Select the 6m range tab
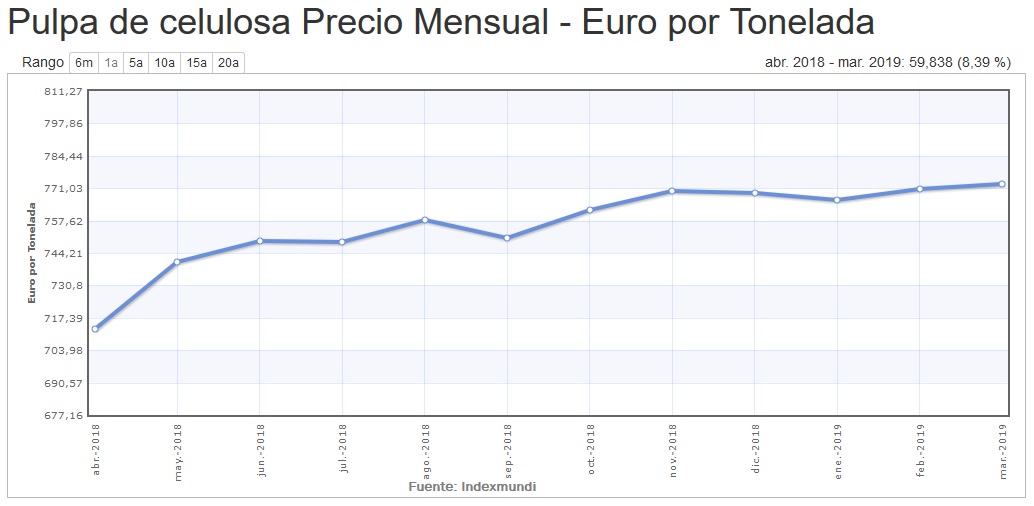The image size is (1034, 506). click(x=84, y=63)
